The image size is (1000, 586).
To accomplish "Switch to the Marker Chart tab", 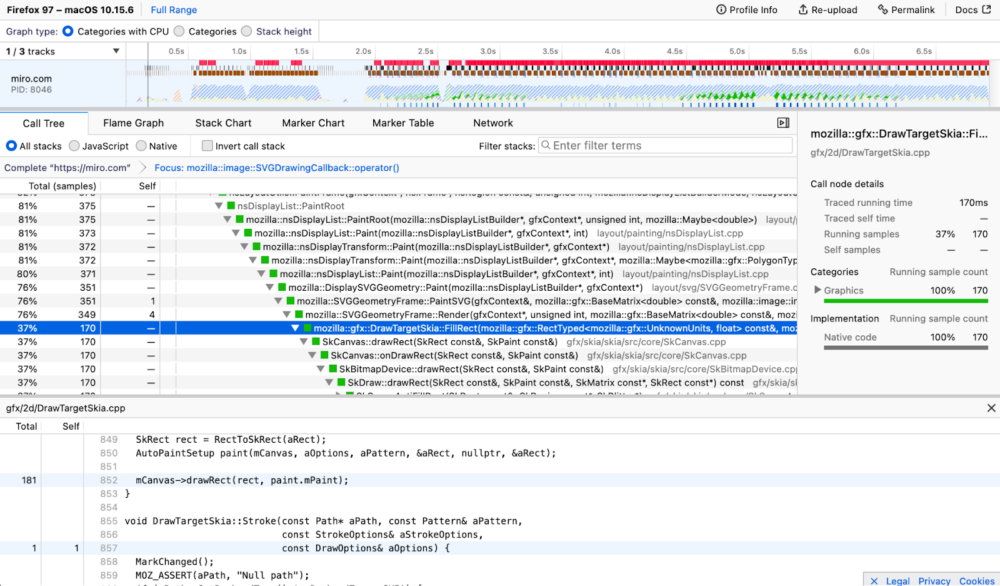I will click(313, 123).
